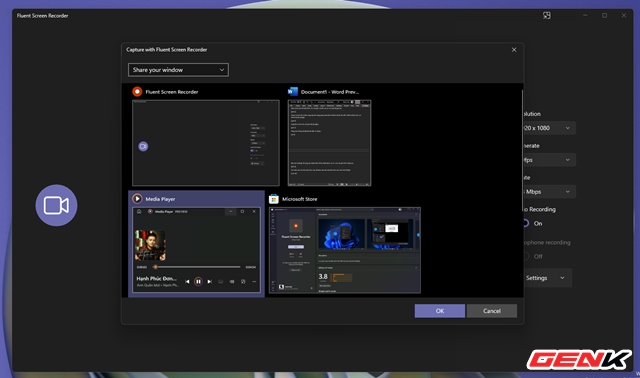Maximize the Fluent Screen Recorder main window
The width and height of the screenshot is (640, 378).
click(x=604, y=16)
